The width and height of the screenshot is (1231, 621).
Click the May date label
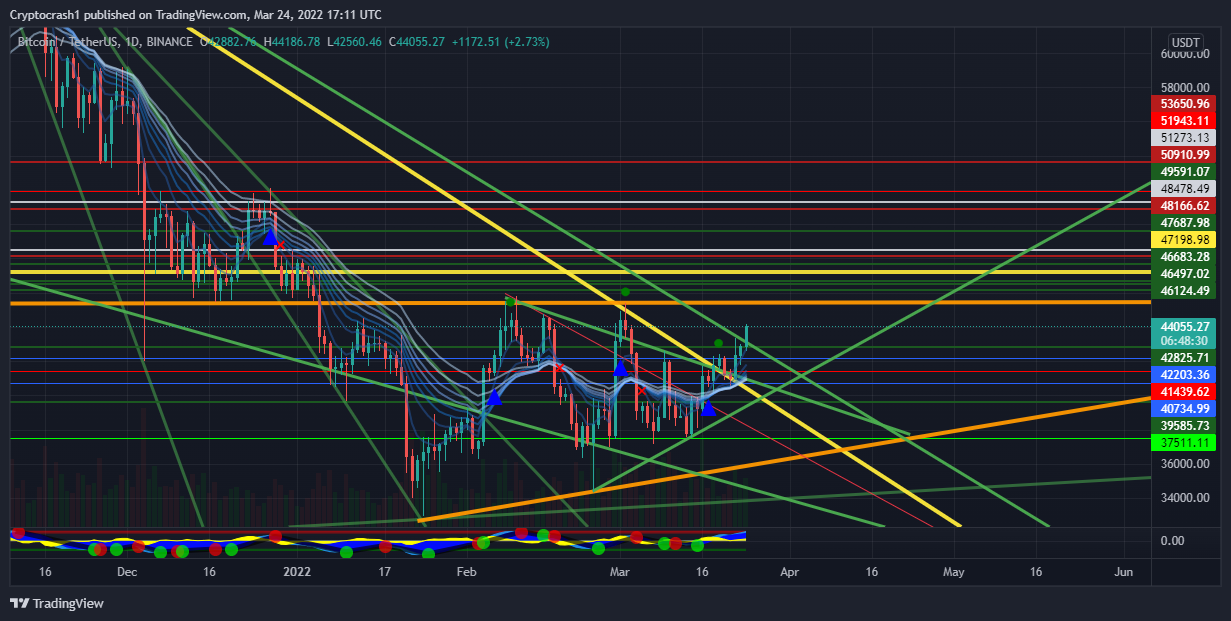pos(953,573)
